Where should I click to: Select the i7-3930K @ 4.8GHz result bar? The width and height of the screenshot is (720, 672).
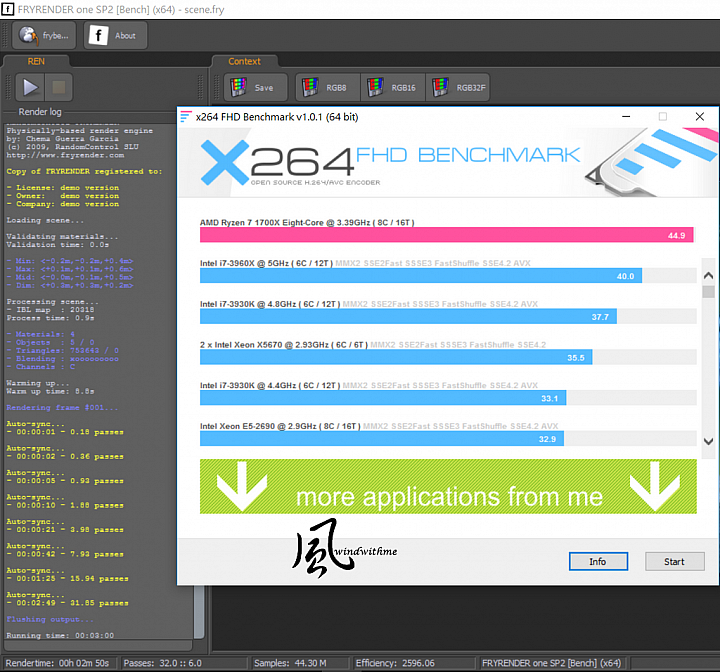pos(408,316)
